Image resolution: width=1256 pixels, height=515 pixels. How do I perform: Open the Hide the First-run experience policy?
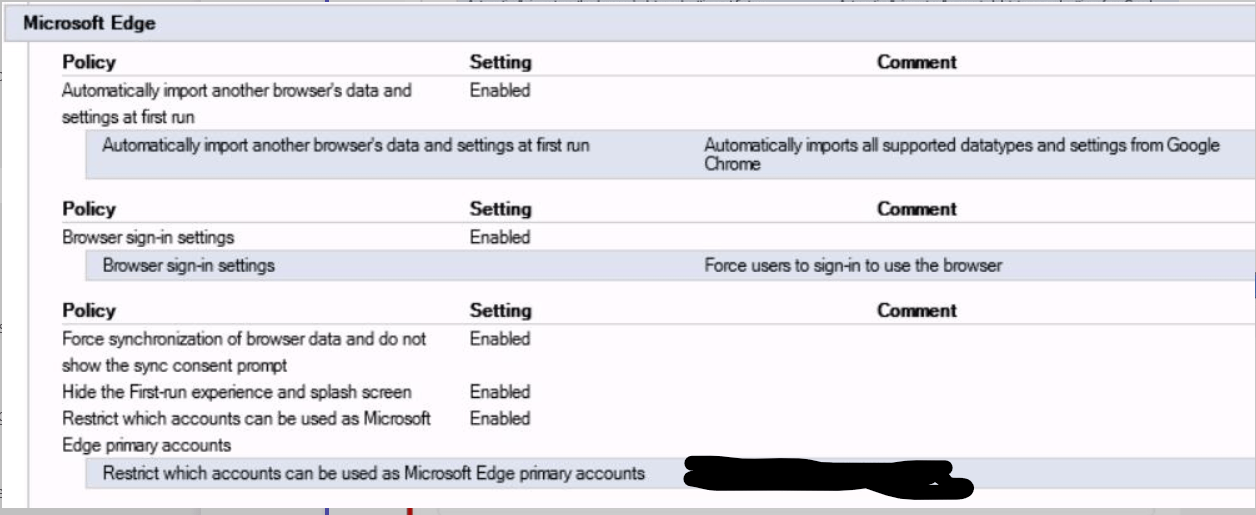click(x=236, y=392)
